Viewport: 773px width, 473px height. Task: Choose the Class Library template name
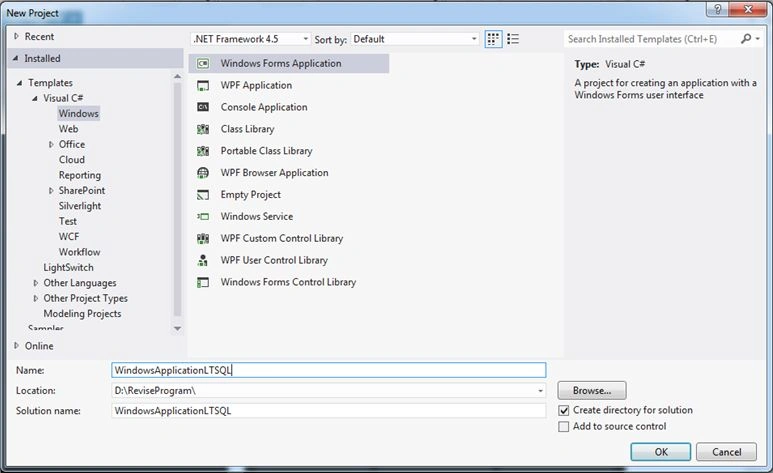click(247, 129)
